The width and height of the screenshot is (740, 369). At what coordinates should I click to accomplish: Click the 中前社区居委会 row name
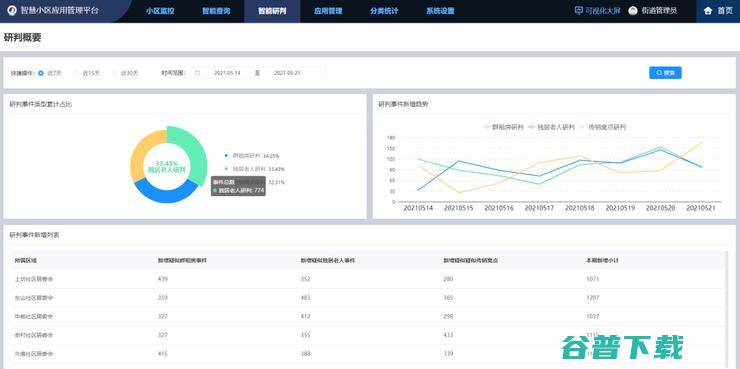click(x=34, y=317)
